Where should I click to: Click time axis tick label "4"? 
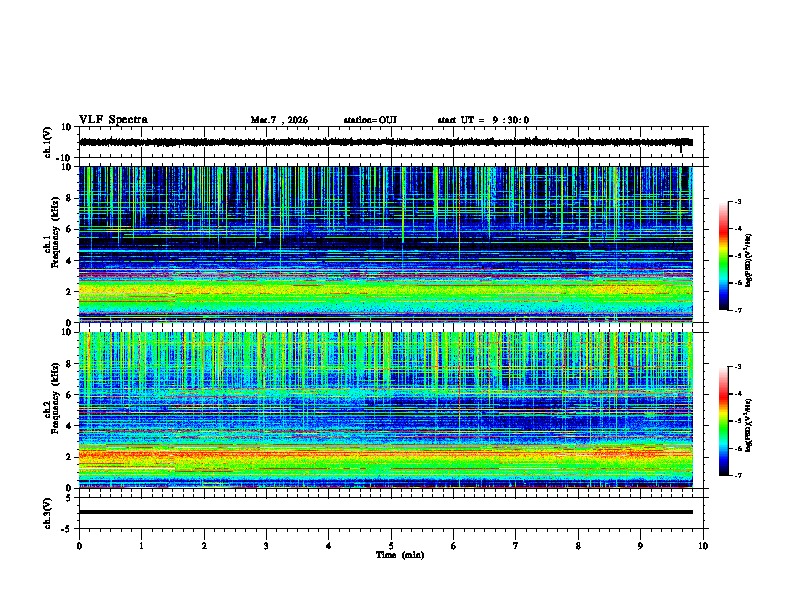point(329,546)
